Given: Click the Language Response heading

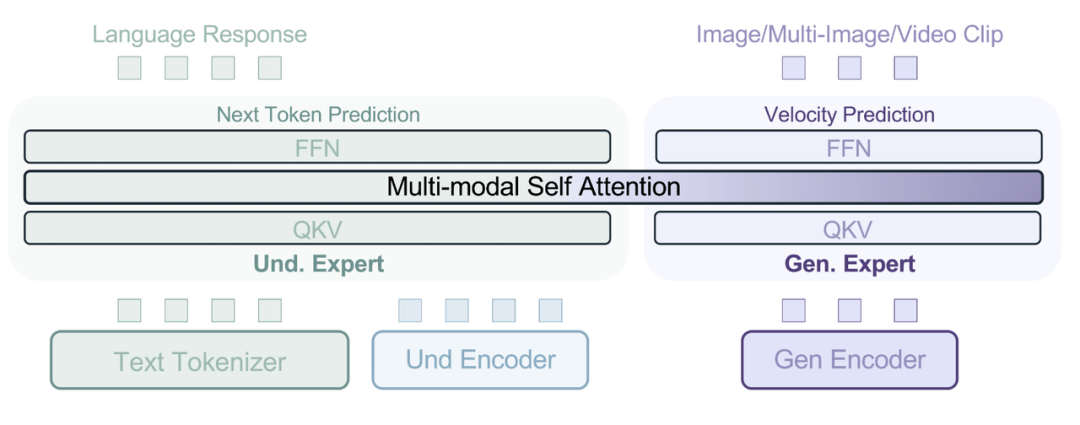Looking at the screenshot, I should [x=200, y=34].
